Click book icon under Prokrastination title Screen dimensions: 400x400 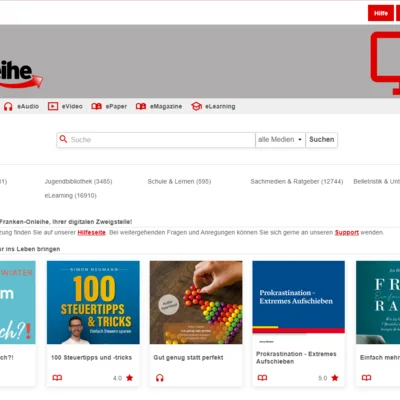tap(262, 378)
